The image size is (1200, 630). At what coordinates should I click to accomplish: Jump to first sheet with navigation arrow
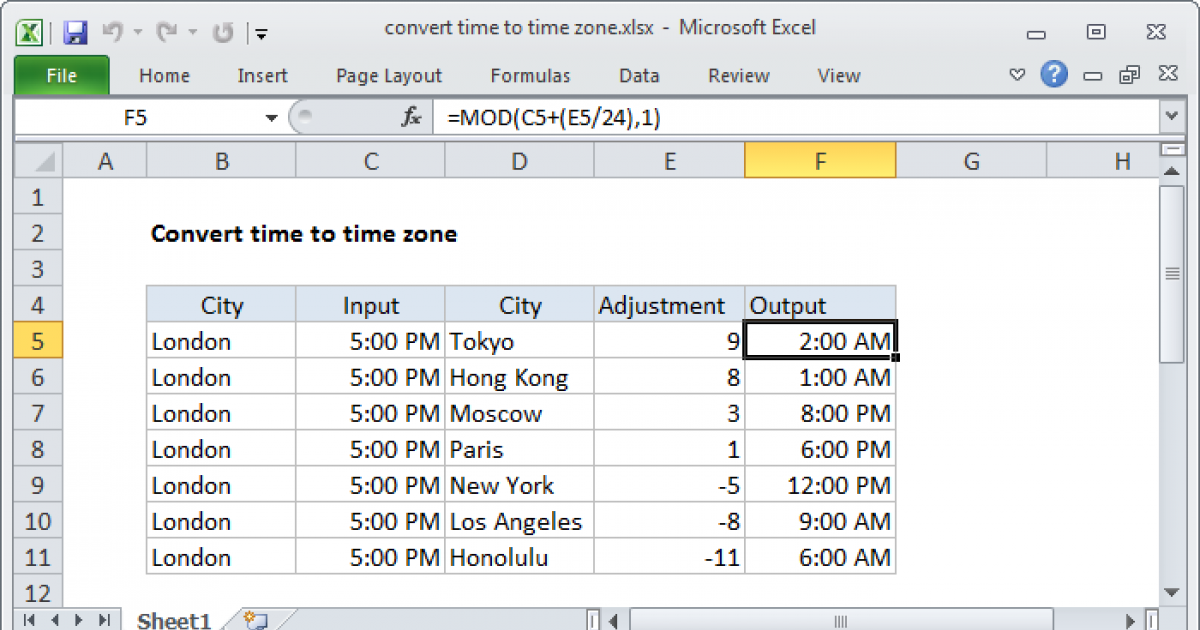[x=28, y=620]
